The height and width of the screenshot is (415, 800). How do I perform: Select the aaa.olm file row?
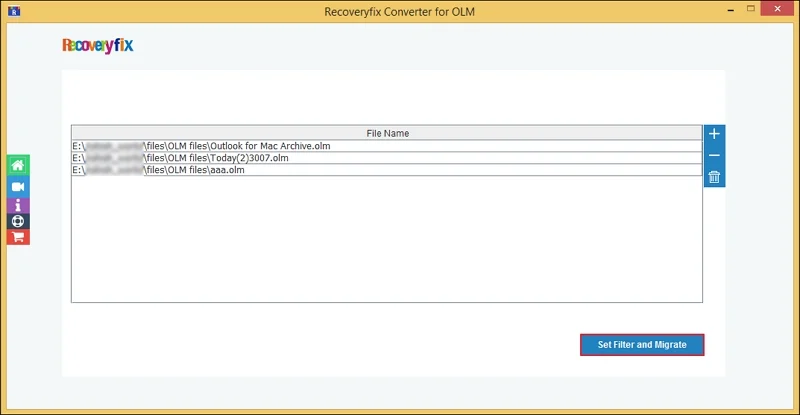tap(387, 170)
